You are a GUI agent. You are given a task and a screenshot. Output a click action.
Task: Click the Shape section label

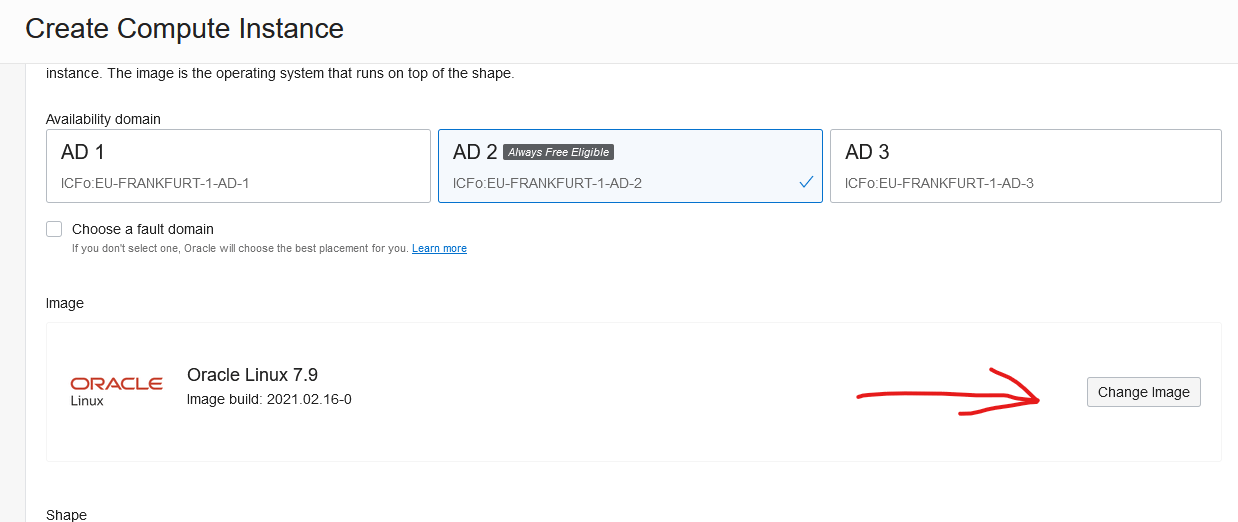pos(66,514)
